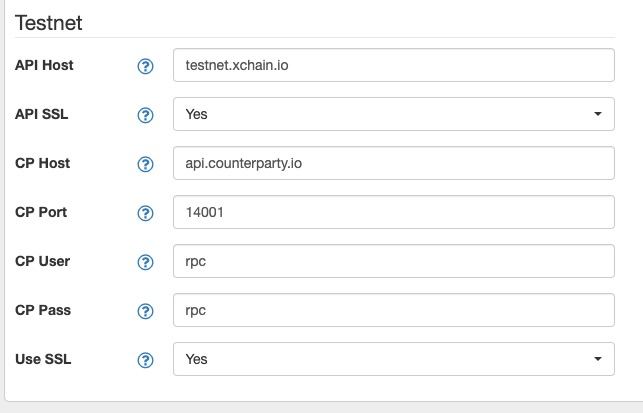
Task: Click the Use SSL label
Action: point(43,359)
